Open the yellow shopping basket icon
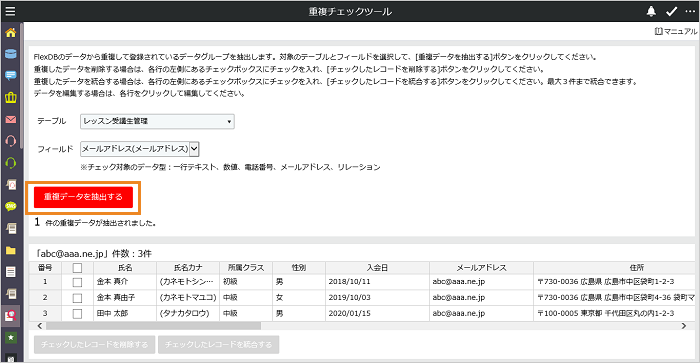The width and height of the screenshot is (700, 363). click(x=11, y=97)
